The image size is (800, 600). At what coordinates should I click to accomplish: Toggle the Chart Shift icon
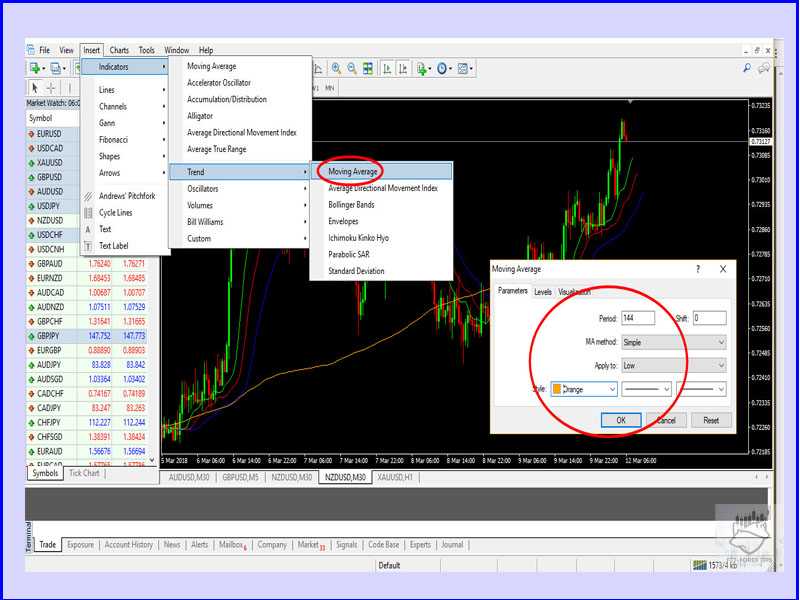tap(403, 68)
